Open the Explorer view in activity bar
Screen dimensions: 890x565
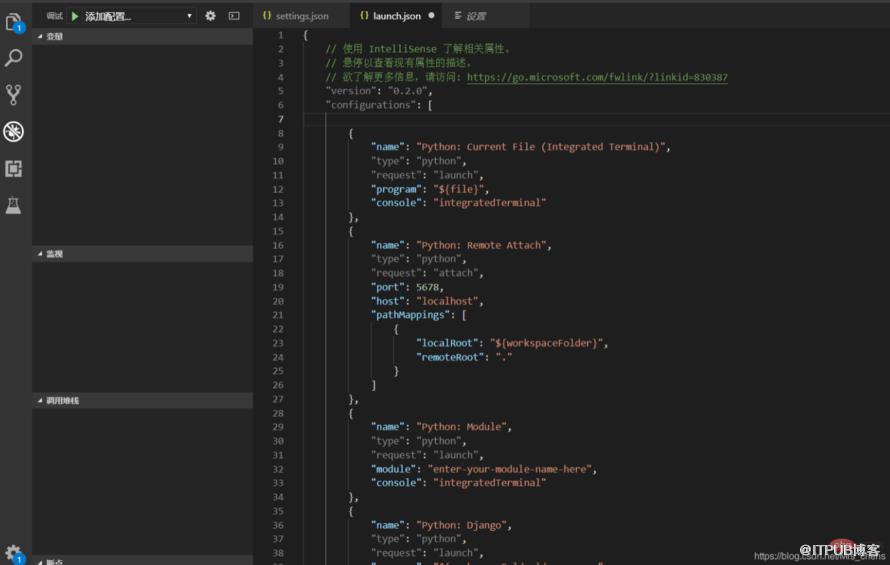pyautogui.click(x=14, y=22)
